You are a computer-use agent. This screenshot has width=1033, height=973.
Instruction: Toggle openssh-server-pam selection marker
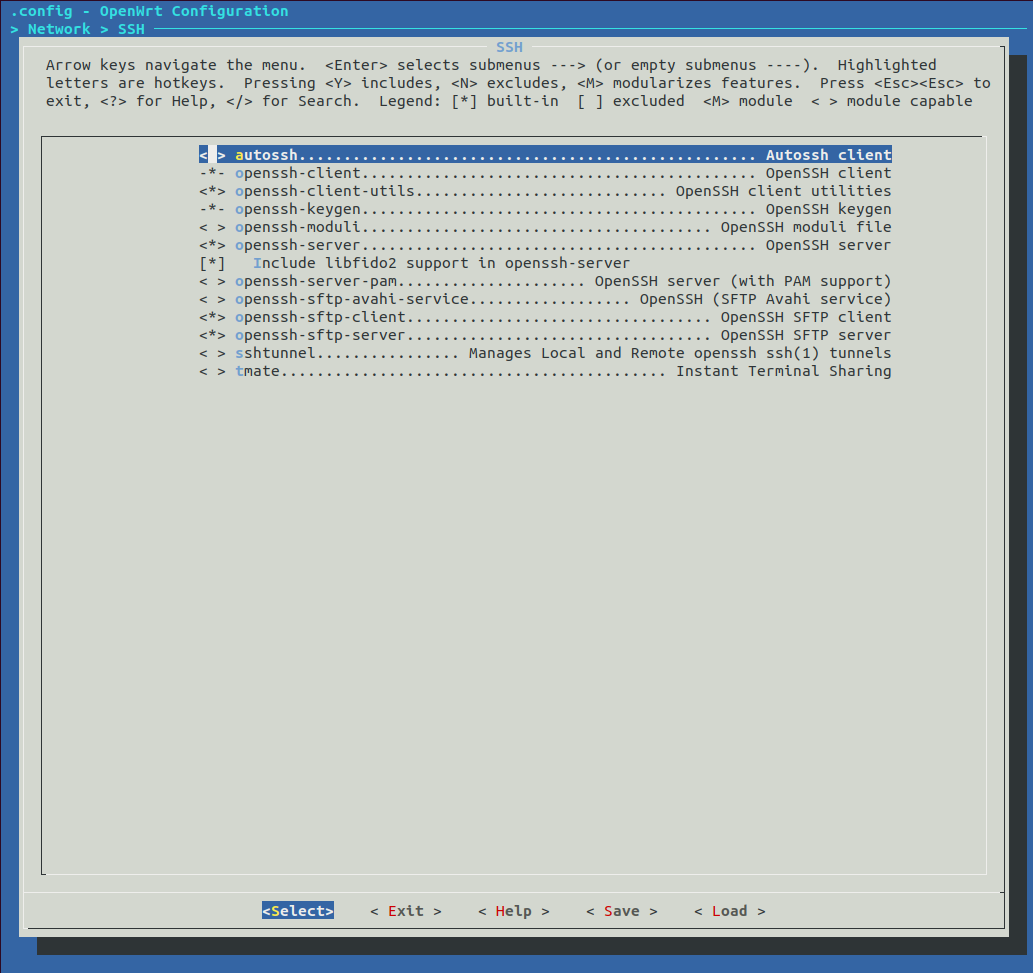tap(212, 281)
